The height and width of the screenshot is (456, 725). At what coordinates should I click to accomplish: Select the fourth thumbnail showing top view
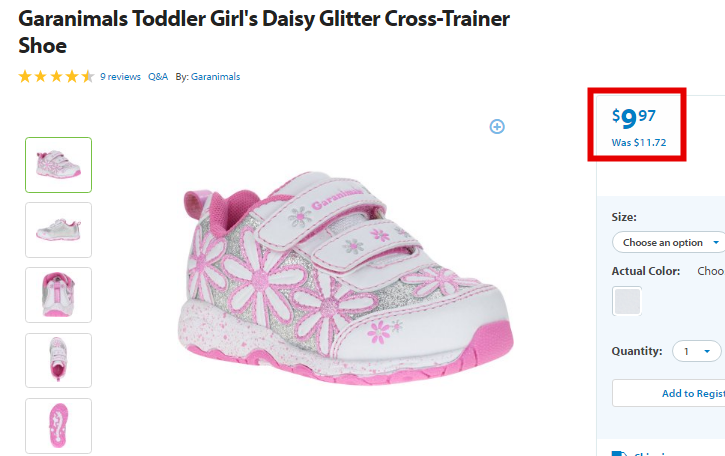tap(58, 360)
